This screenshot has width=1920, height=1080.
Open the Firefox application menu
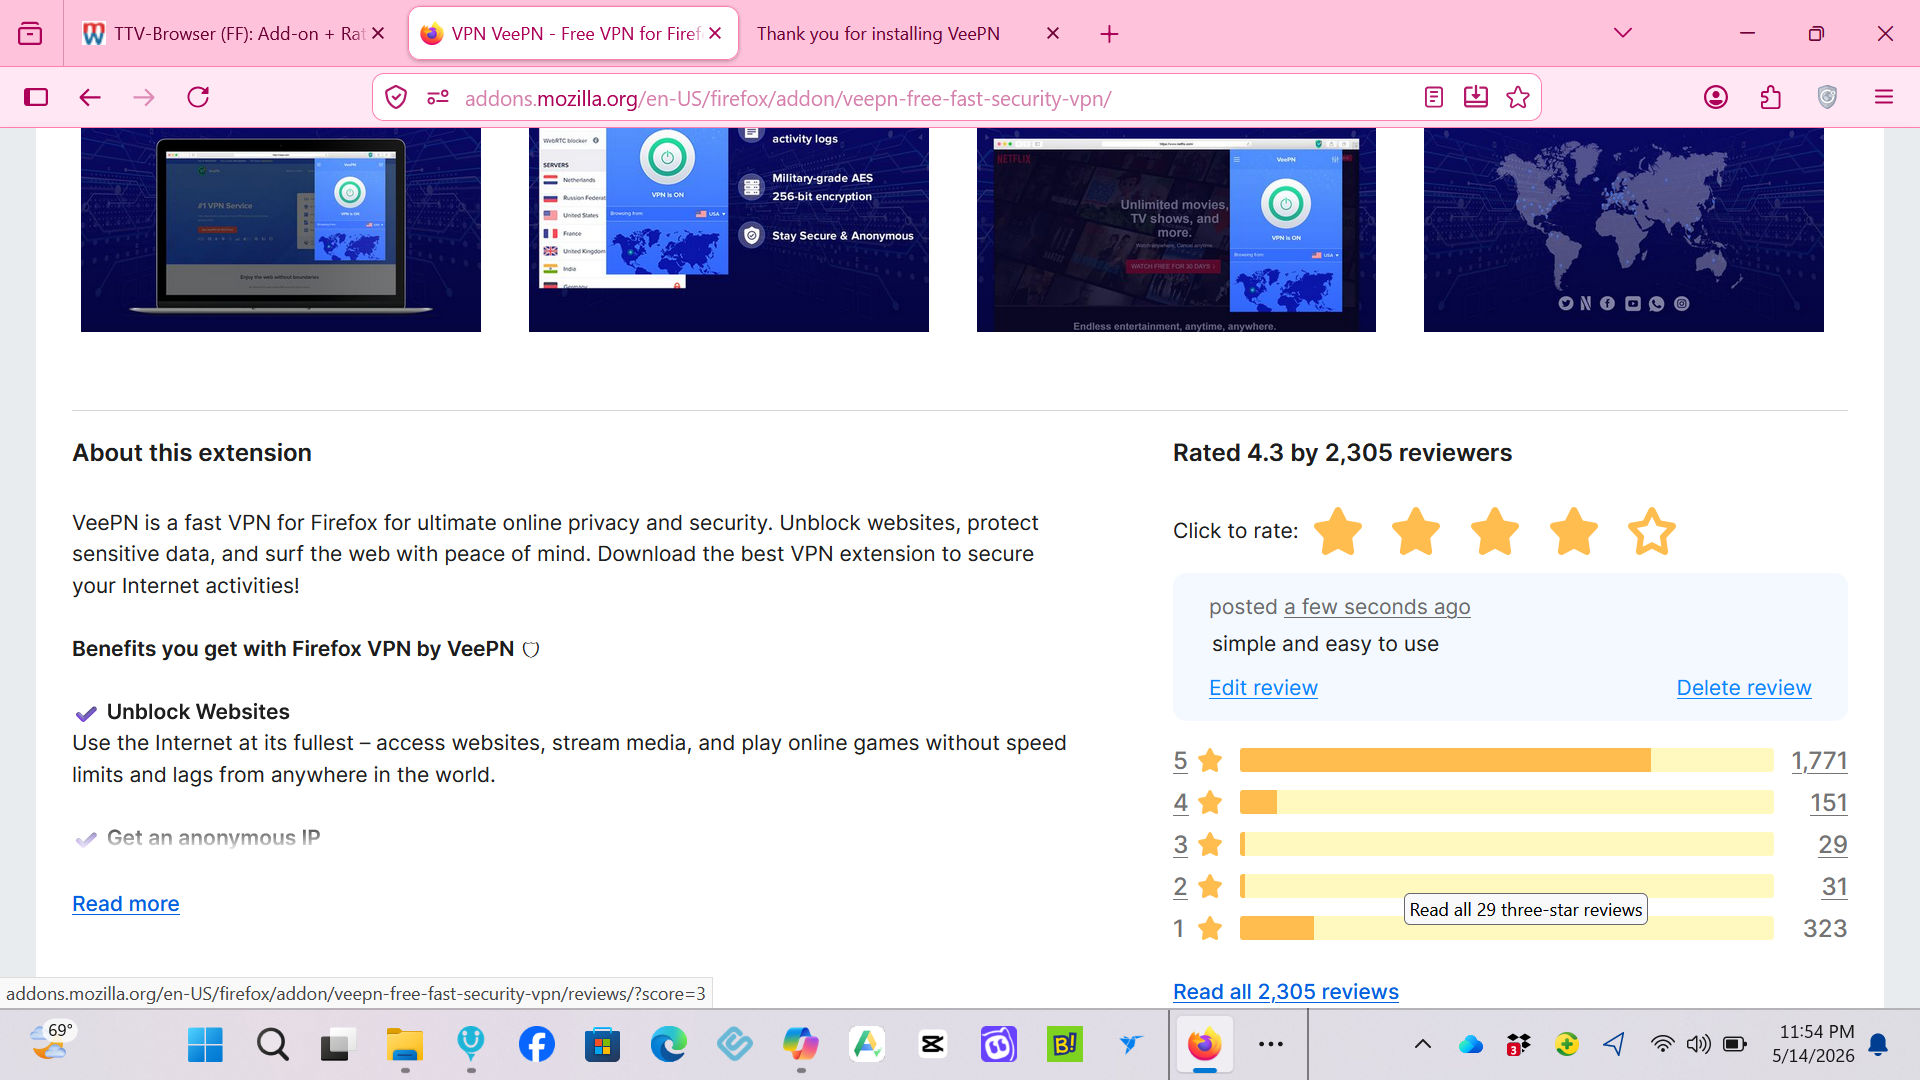(1884, 97)
